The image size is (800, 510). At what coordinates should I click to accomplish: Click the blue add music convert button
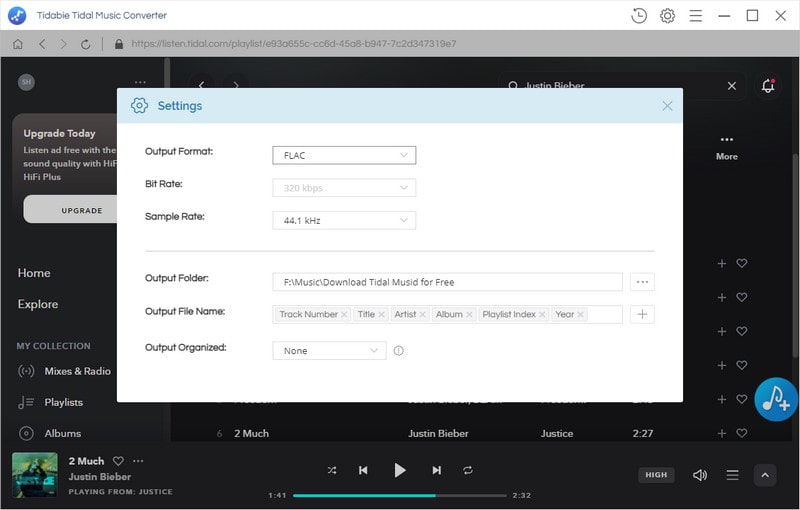click(x=776, y=399)
